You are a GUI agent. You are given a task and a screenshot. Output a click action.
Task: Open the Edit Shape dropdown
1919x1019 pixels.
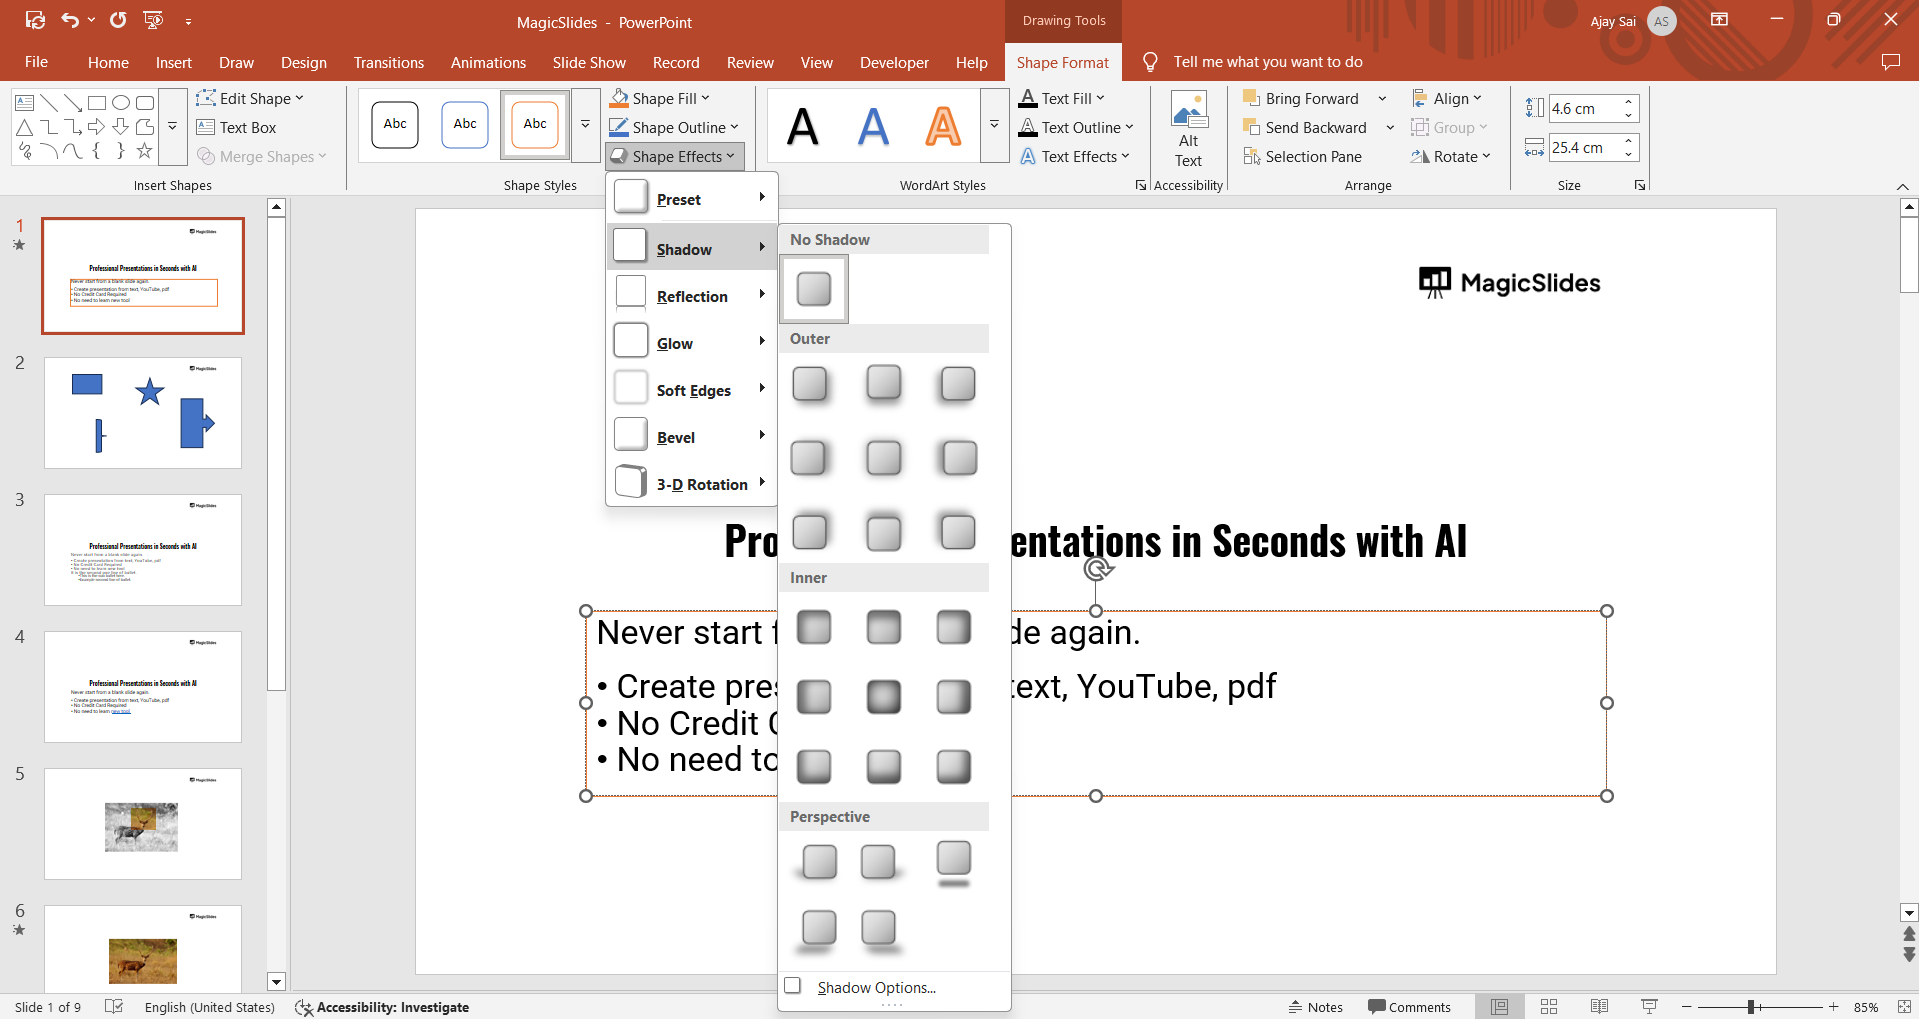point(250,98)
